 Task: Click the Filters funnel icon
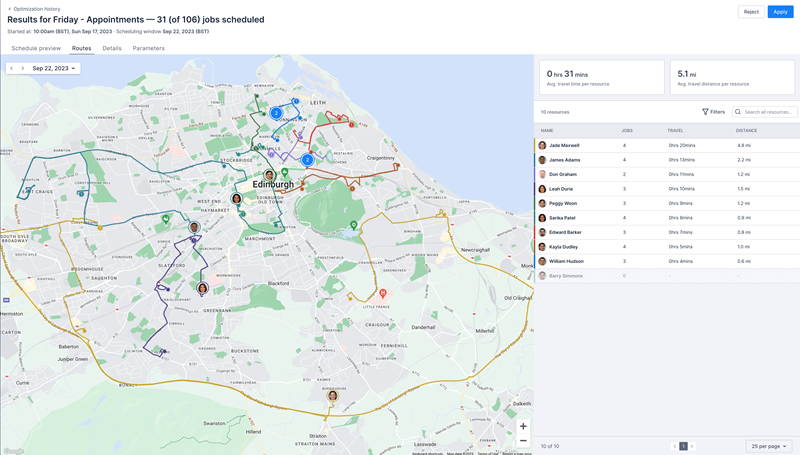coord(705,112)
